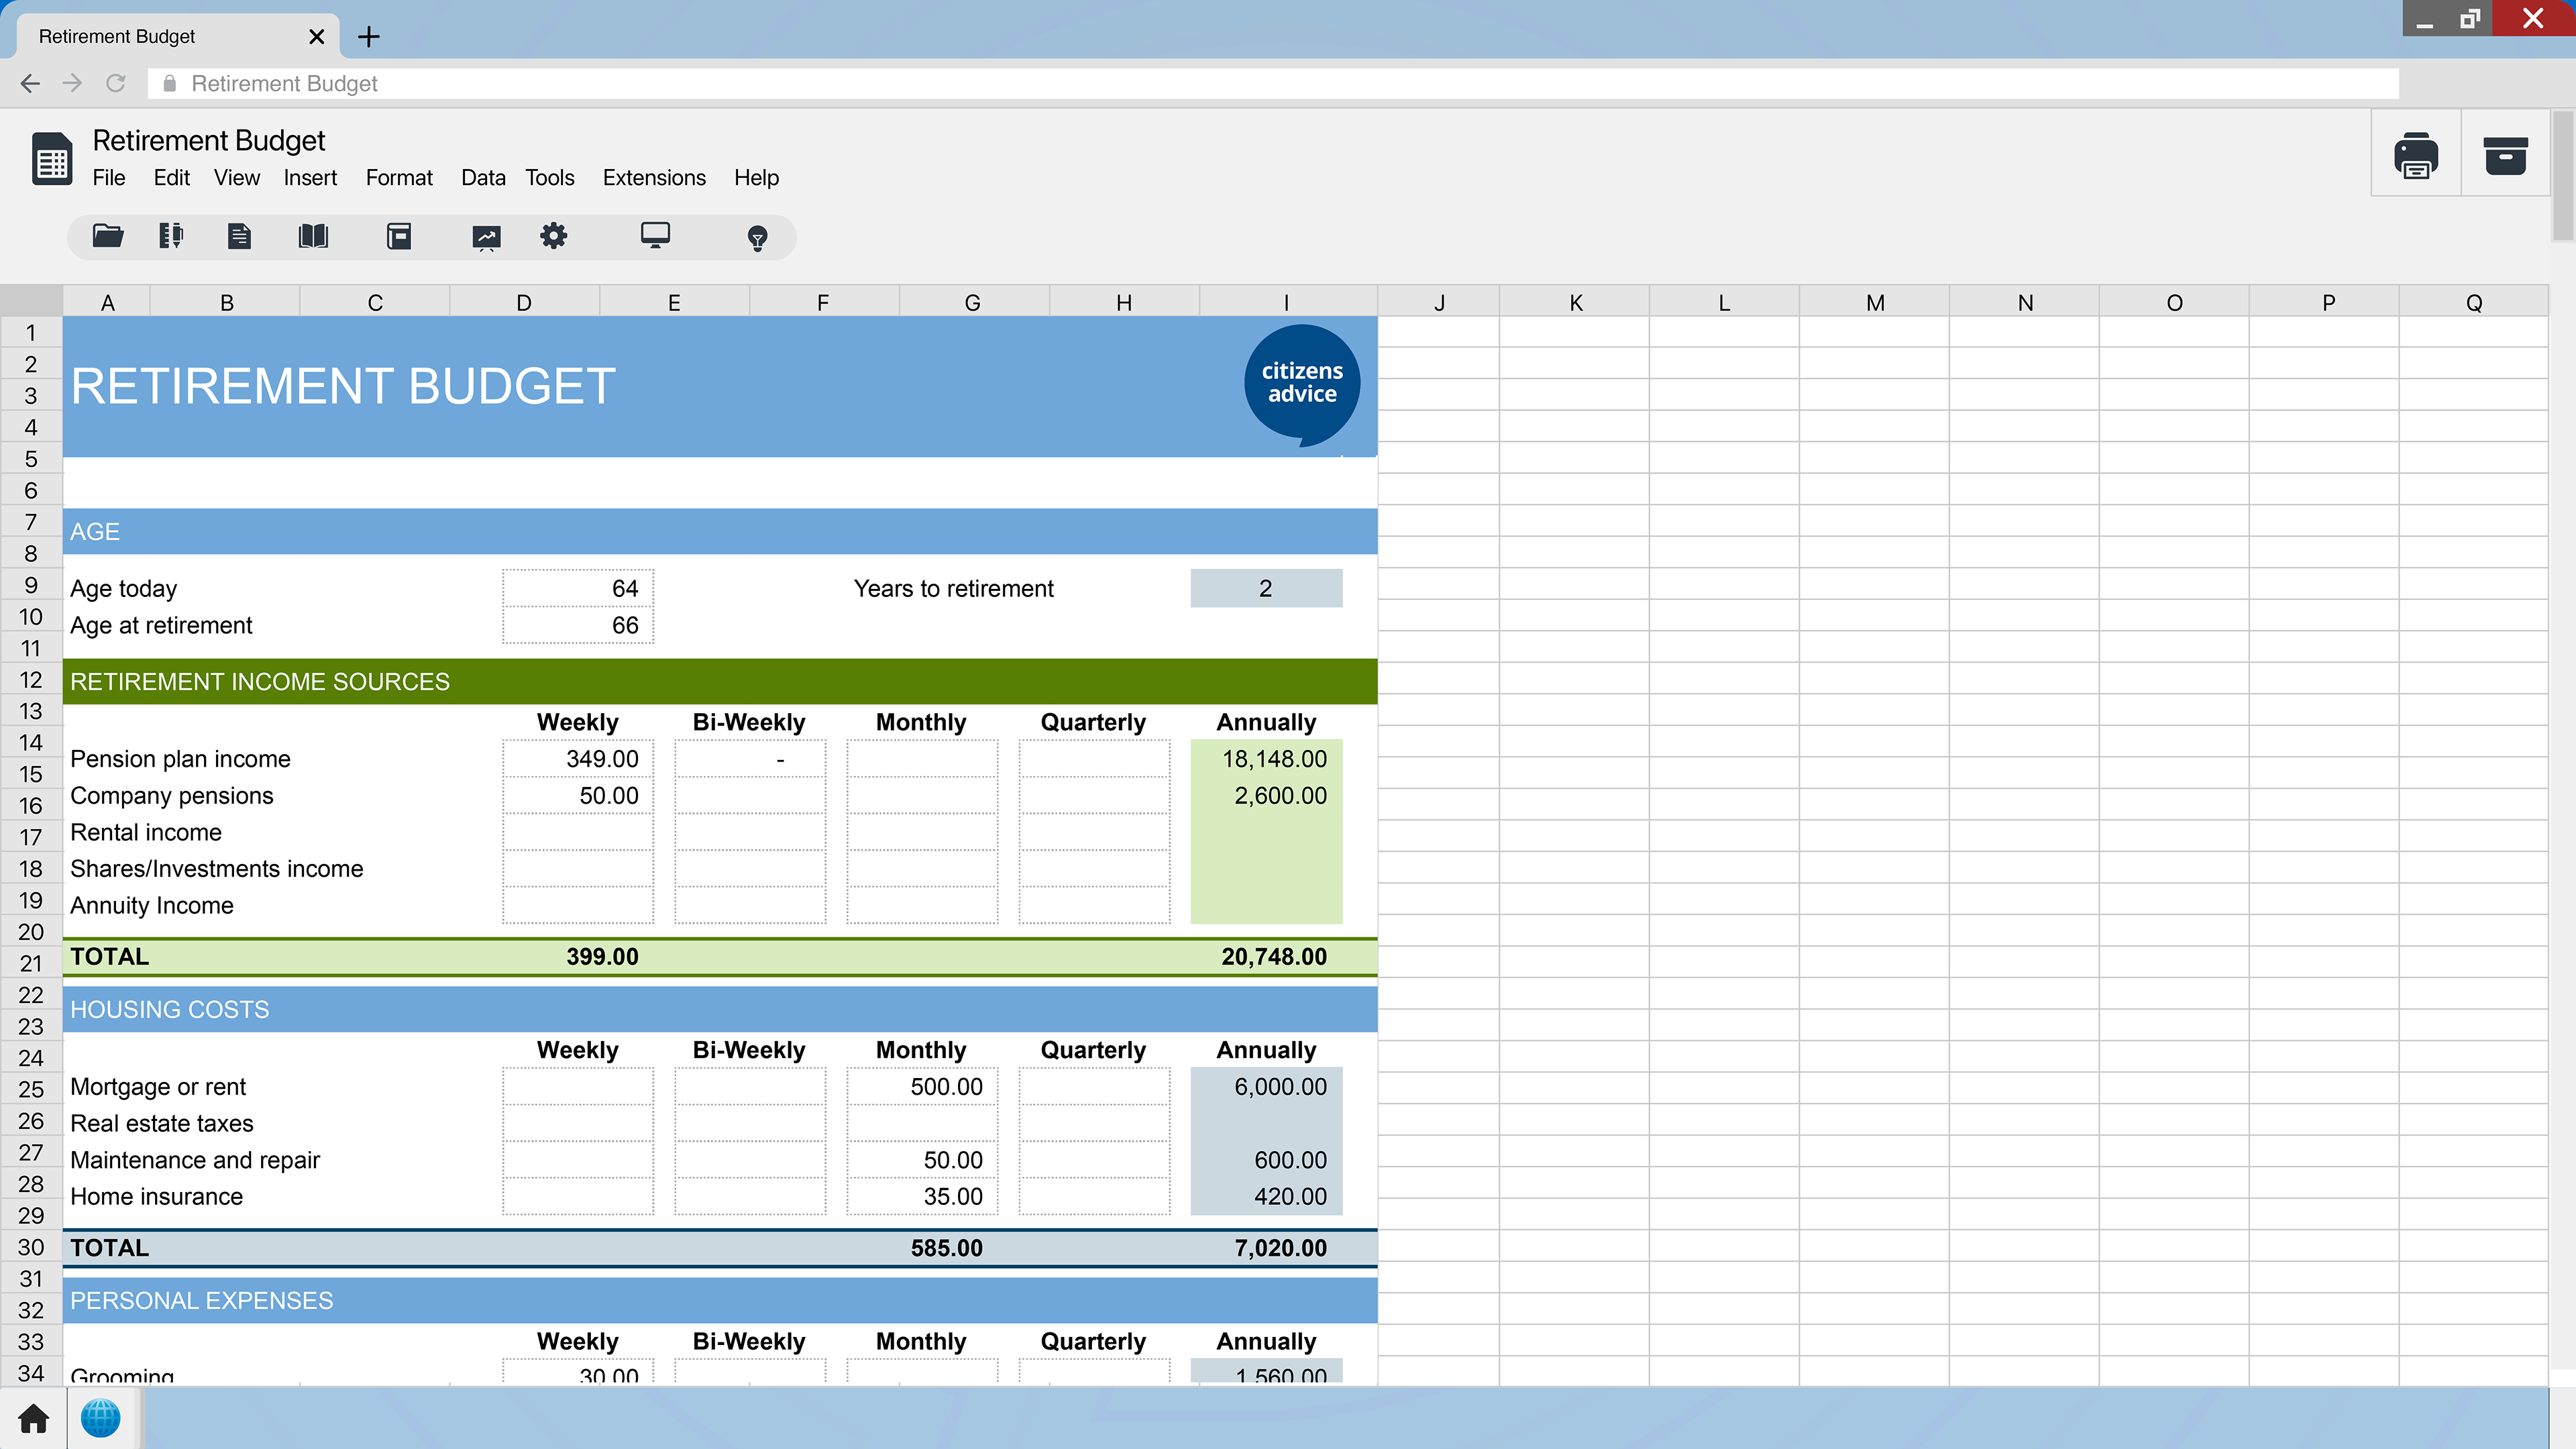This screenshot has width=2576, height=1449.
Task: Click the presentation chart toolbar icon
Action: click(x=486, y=237)
